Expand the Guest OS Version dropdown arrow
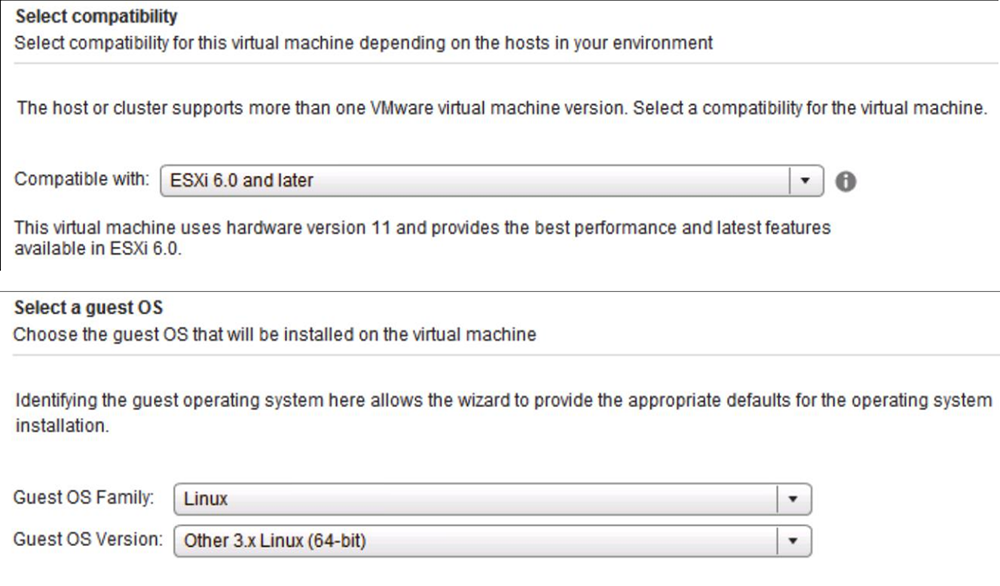 click(795, 541)
